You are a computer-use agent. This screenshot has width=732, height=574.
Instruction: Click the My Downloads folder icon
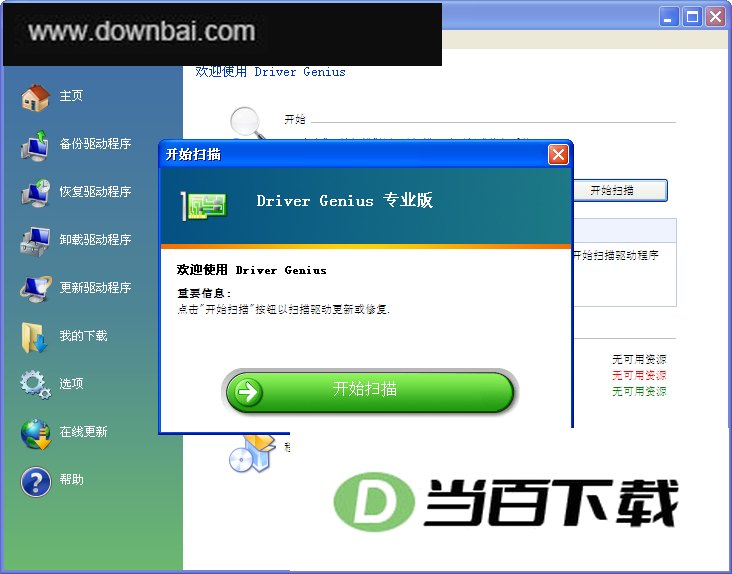tap(34, 337)
